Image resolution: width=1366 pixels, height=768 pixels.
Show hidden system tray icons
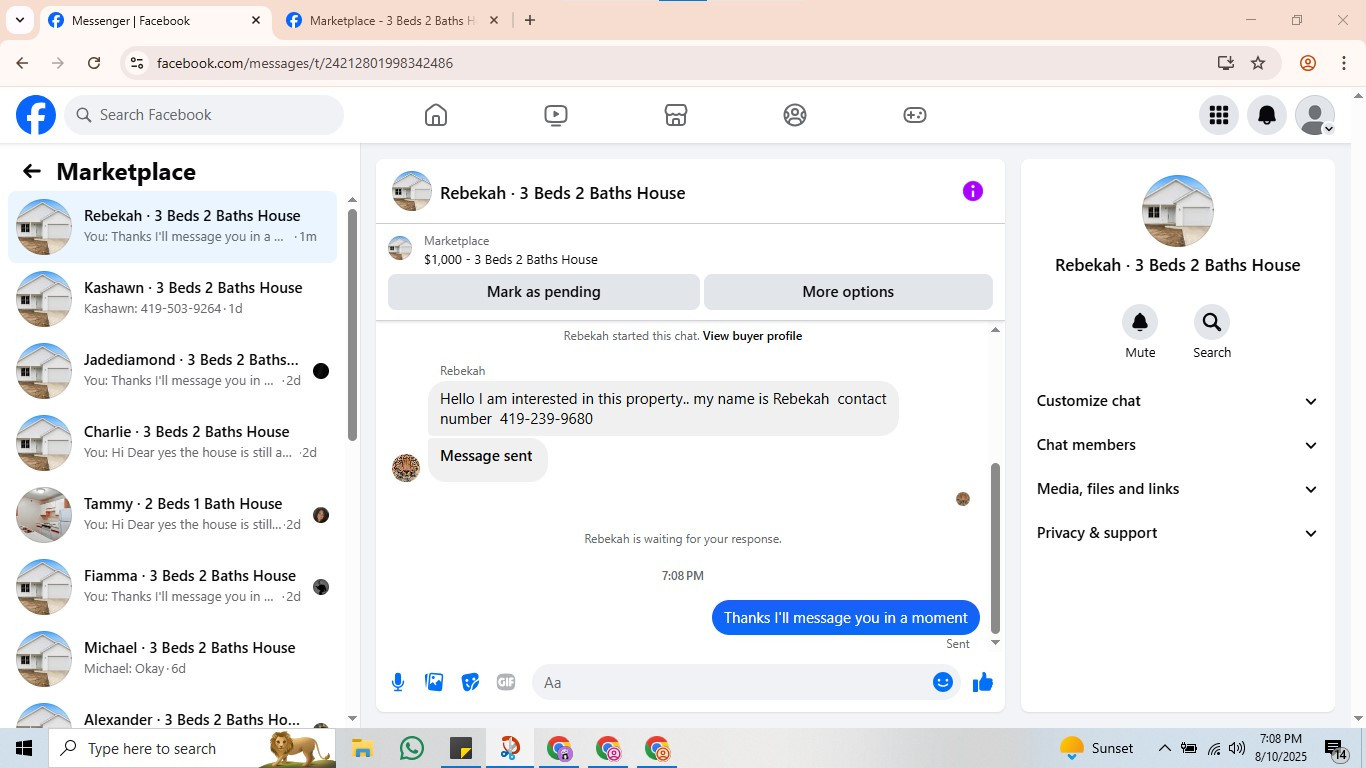(1164, 748)
